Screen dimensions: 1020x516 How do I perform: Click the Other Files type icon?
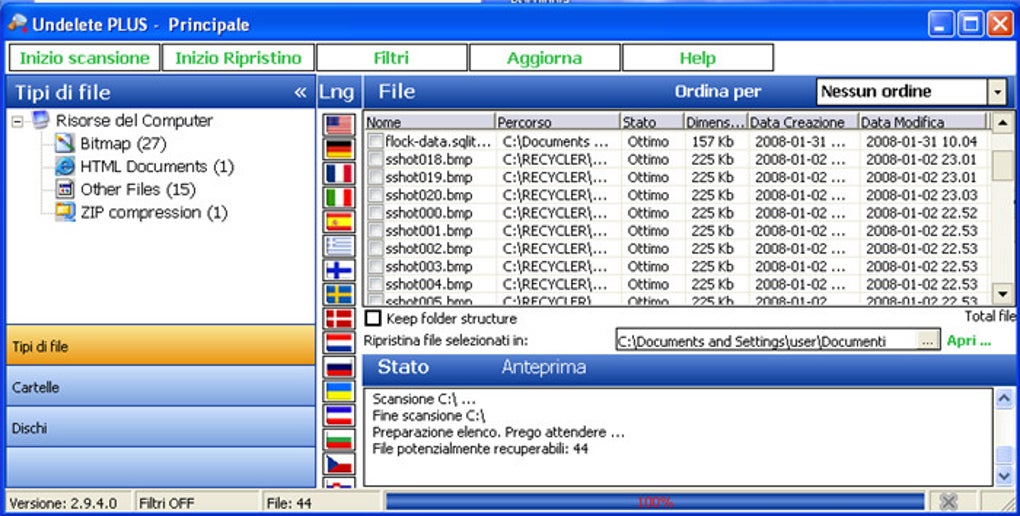pos(64,189)
